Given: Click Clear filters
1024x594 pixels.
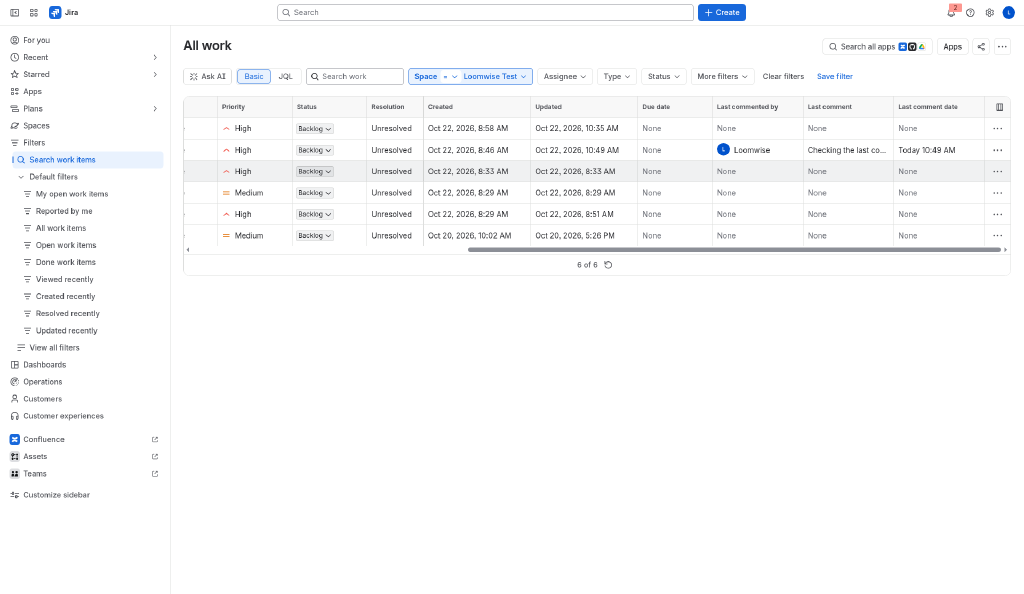Looking at the screenshot, I should click(783, 76).
